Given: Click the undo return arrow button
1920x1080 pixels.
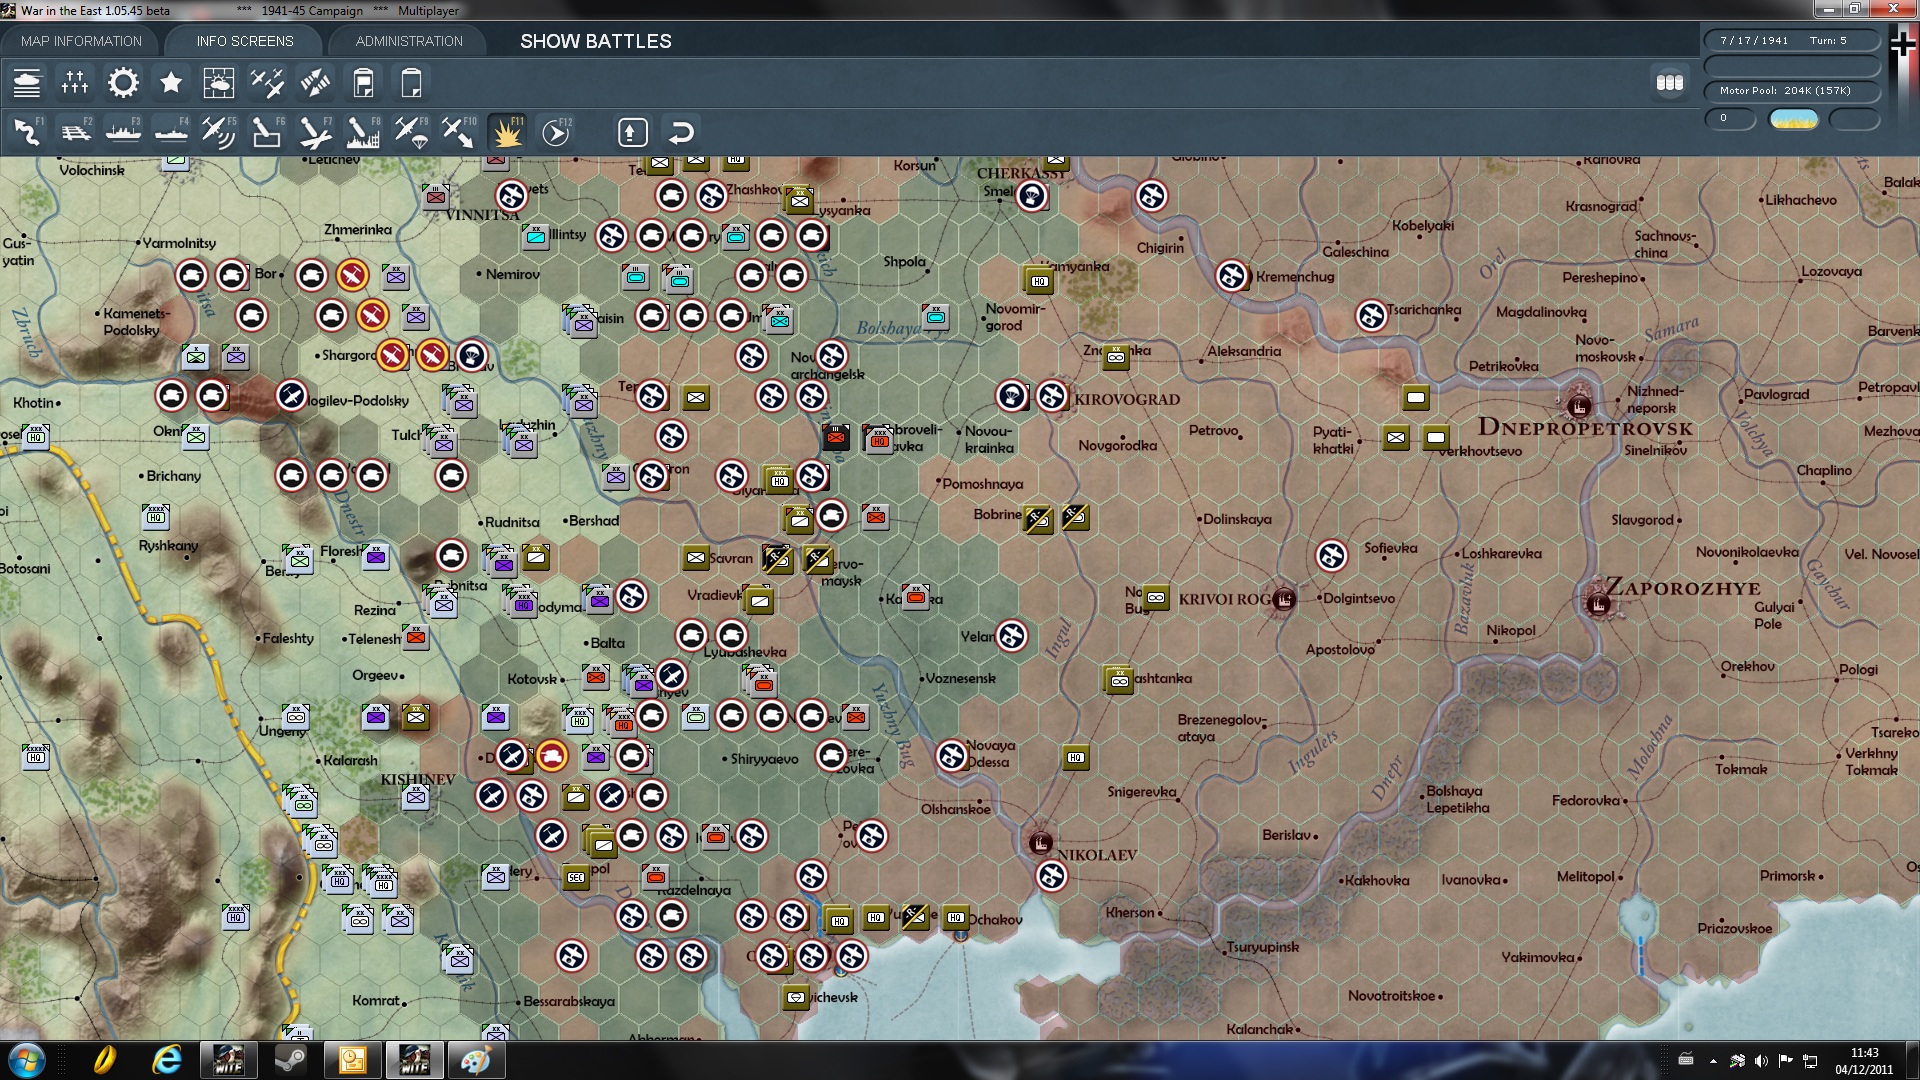Looking at the screenshot, I should click(681, 132).
